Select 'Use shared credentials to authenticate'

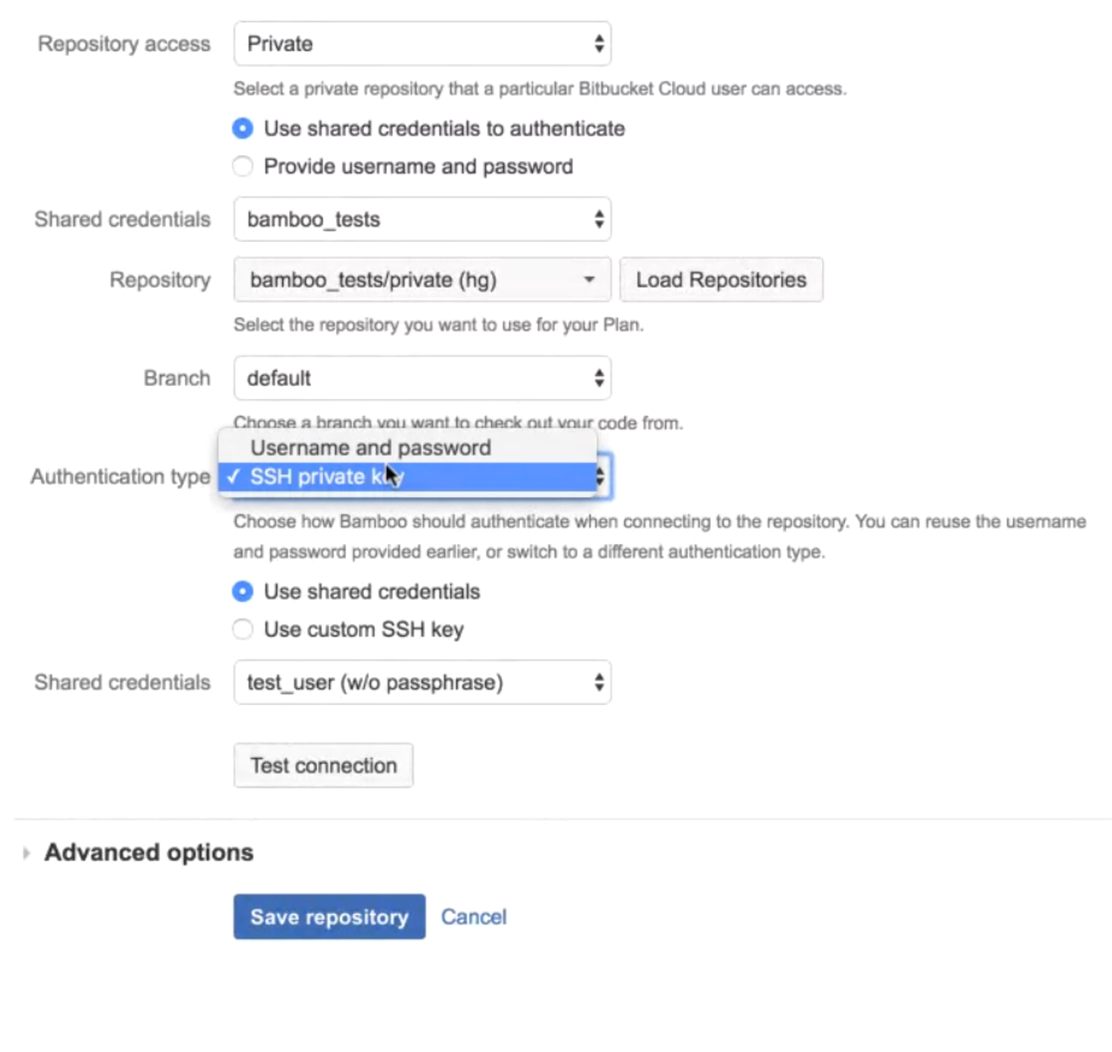click(x=242, y=128)
